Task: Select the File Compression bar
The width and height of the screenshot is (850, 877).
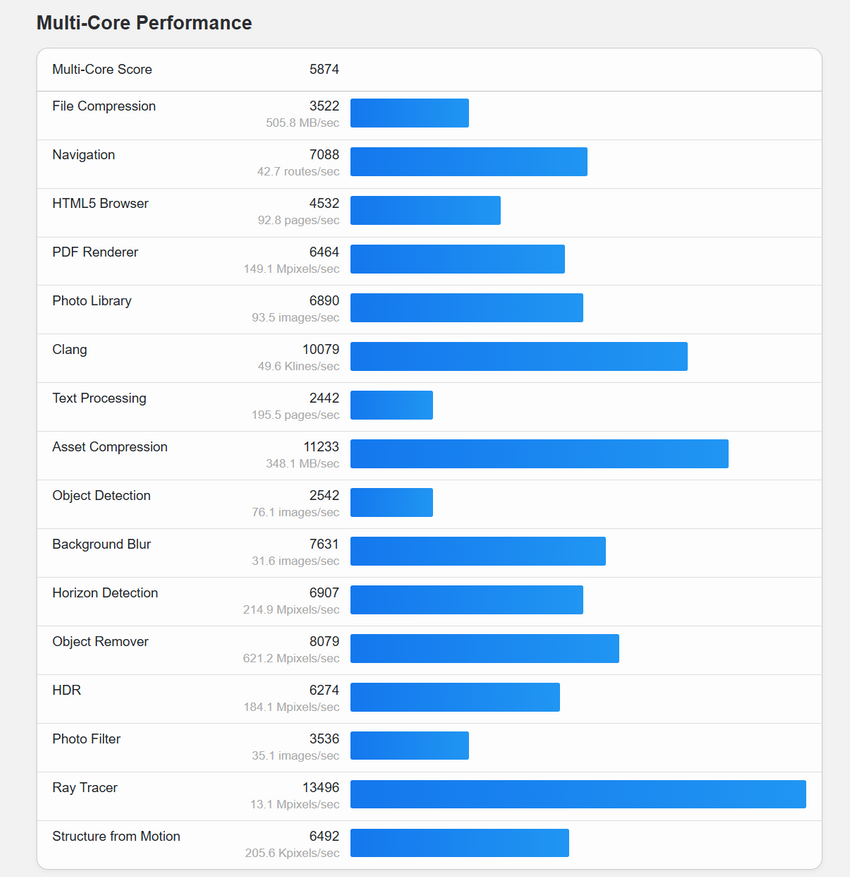Action: 409,113
